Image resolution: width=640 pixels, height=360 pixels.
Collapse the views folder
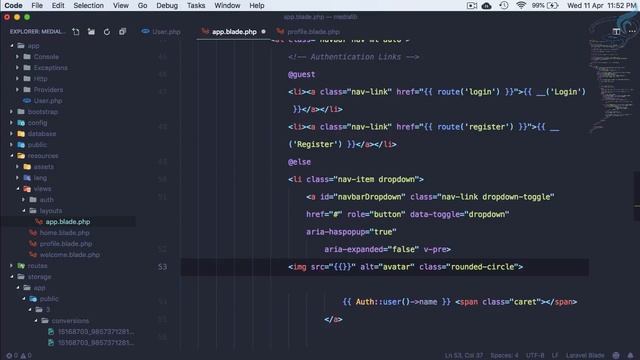[18, 189]
